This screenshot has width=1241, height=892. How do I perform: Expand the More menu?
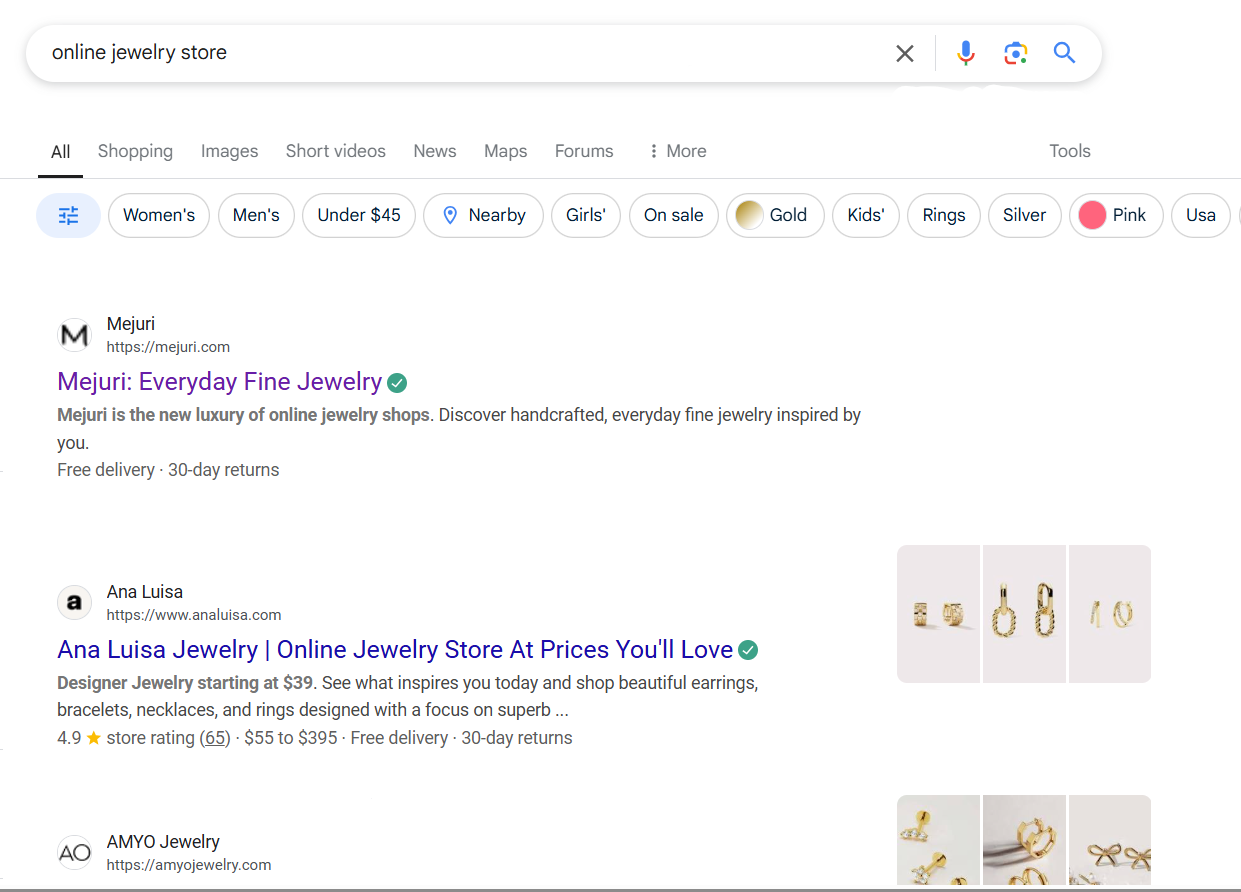click(677, 151)
